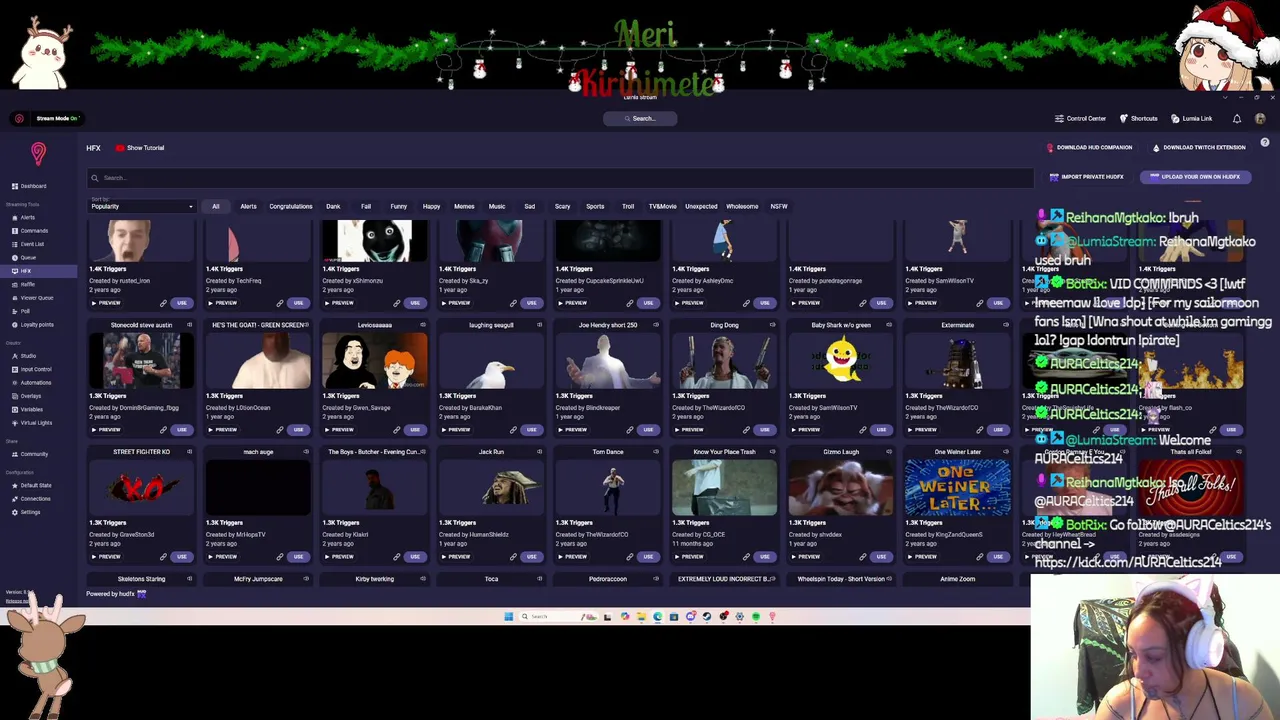
Task: Filter by NSFW category
Action: pos(779,206)
